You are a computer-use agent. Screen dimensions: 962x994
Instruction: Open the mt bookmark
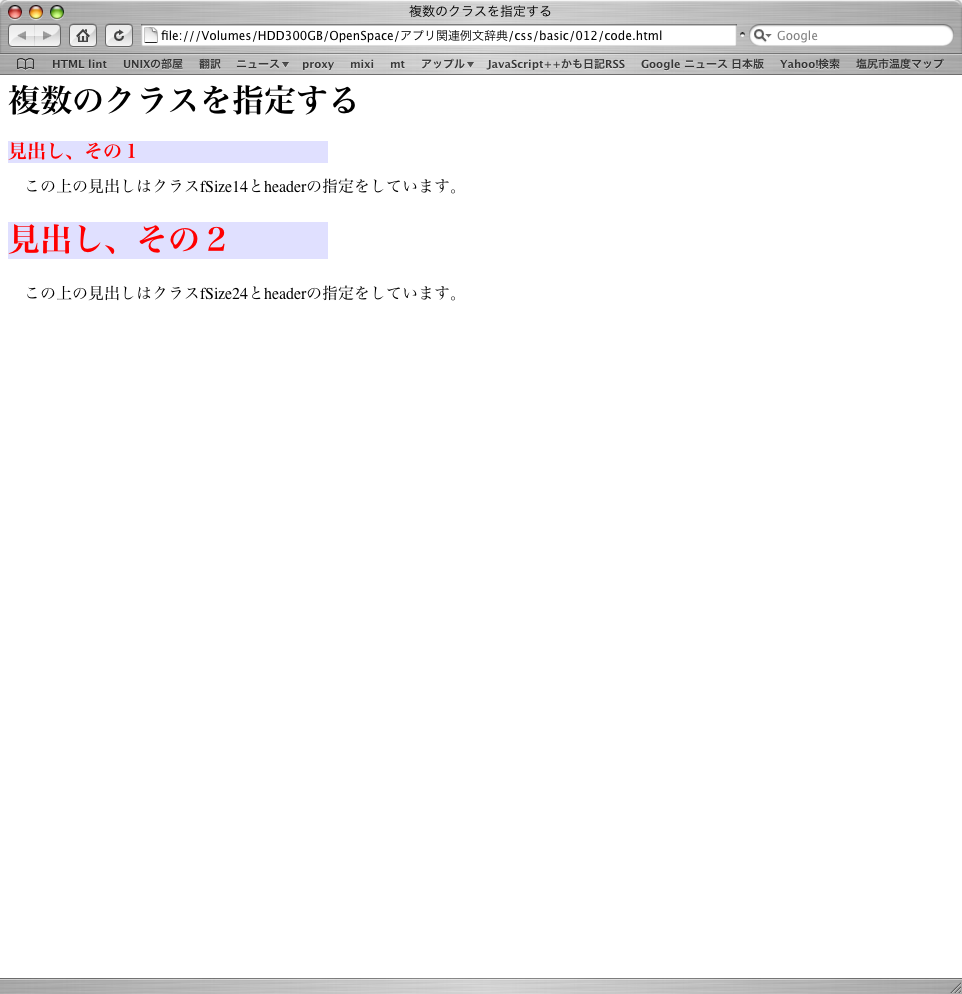397,64
